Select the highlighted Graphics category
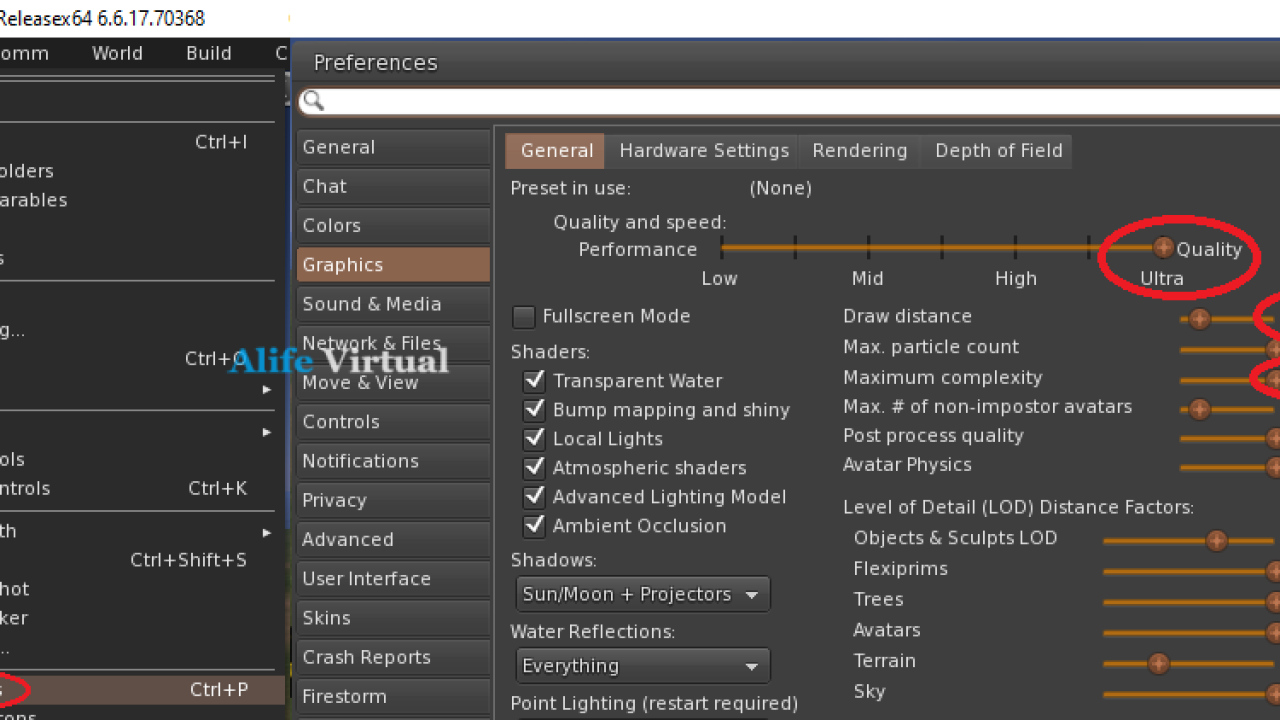 393,265
